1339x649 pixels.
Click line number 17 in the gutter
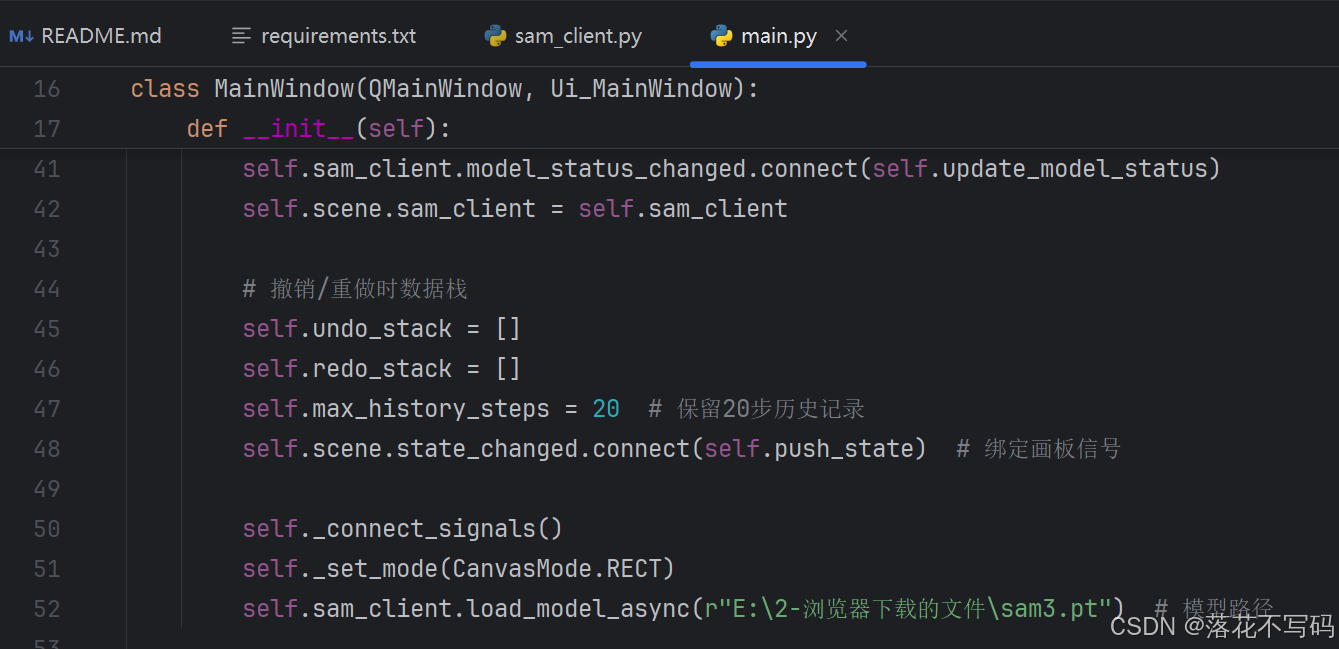pos(47,129)
